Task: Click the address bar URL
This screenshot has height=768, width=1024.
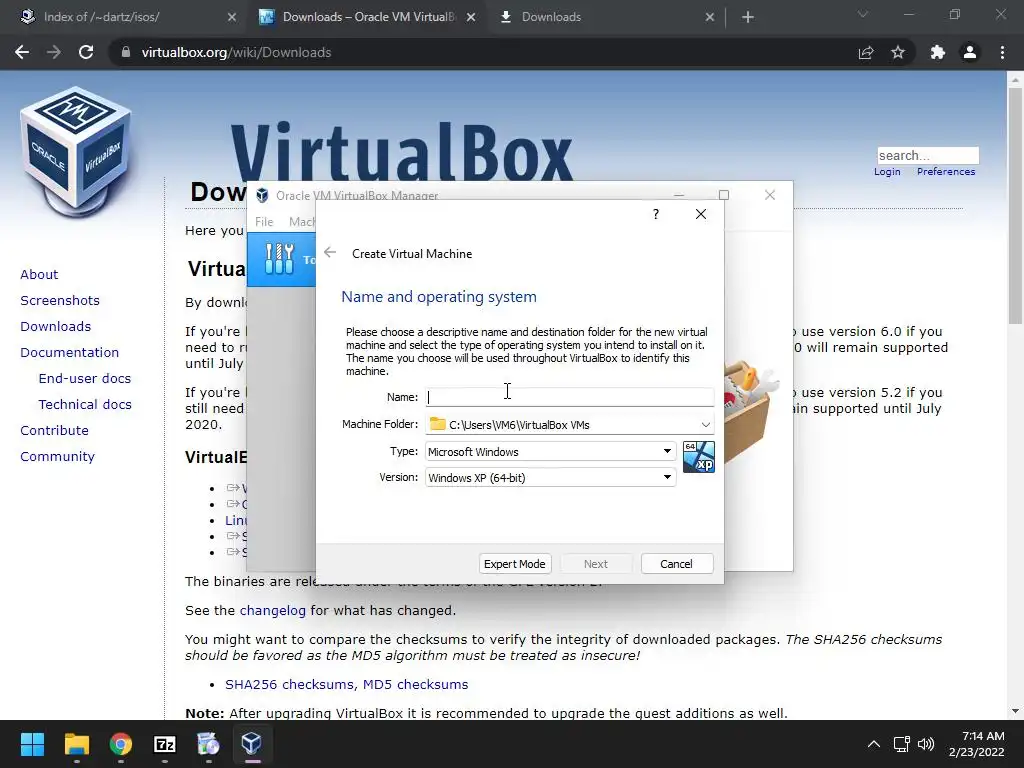Action: click(236, 52)
